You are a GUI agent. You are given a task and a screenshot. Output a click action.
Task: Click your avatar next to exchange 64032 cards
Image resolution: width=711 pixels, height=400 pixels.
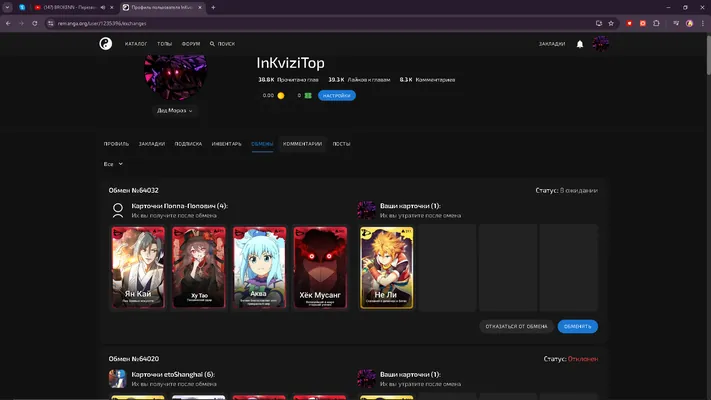(x=366, y=210)
